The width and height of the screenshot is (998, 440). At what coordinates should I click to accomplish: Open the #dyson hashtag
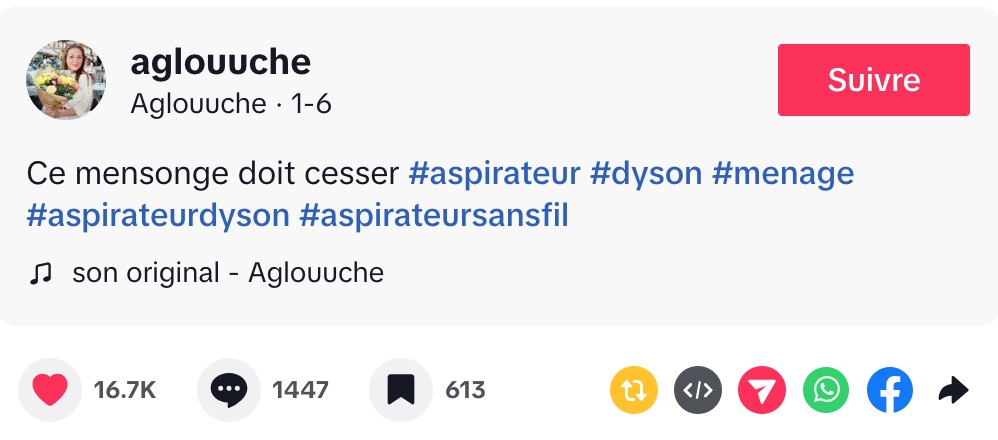point(646,174)
